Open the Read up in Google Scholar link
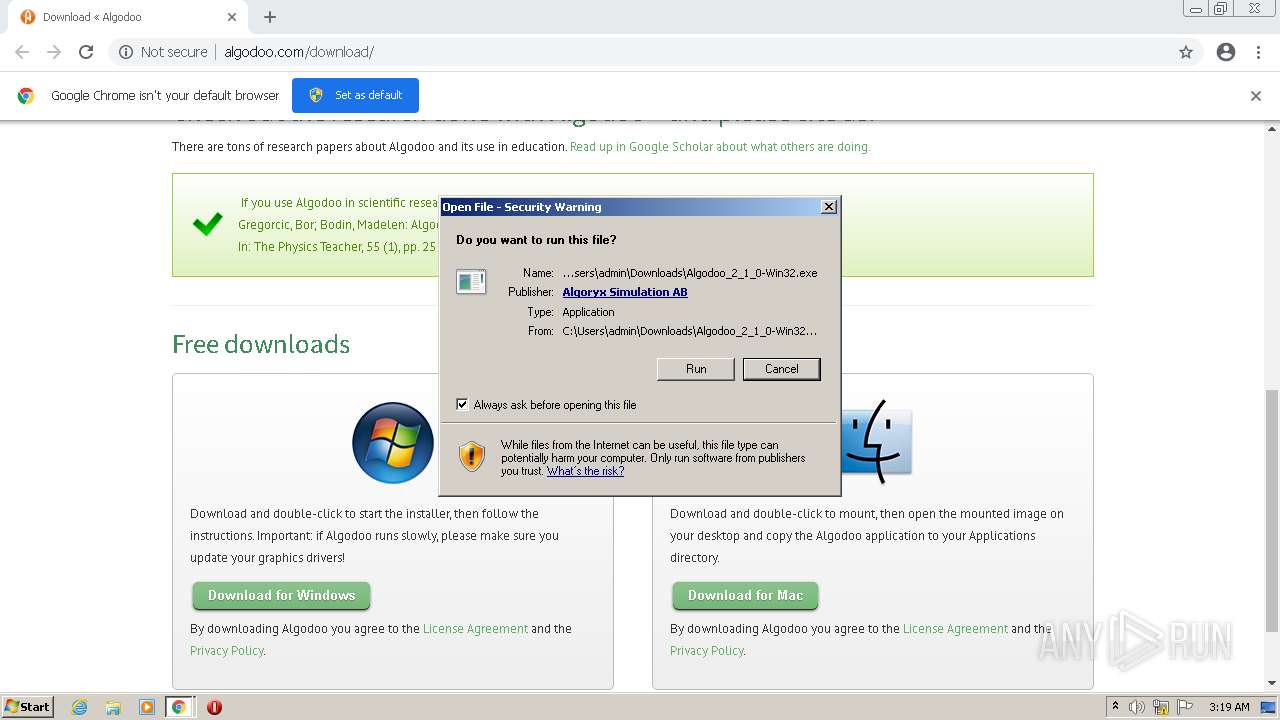1280x720 pixels. [x=720, y=147]
